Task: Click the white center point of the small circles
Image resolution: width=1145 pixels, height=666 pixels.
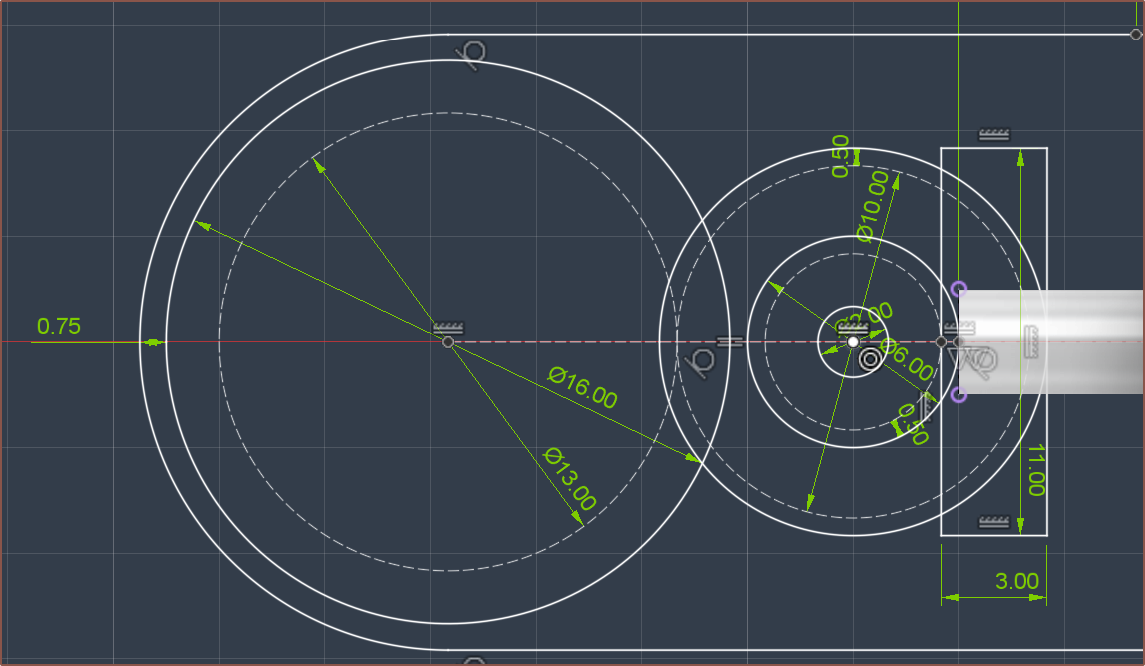Action: [852, 342]
